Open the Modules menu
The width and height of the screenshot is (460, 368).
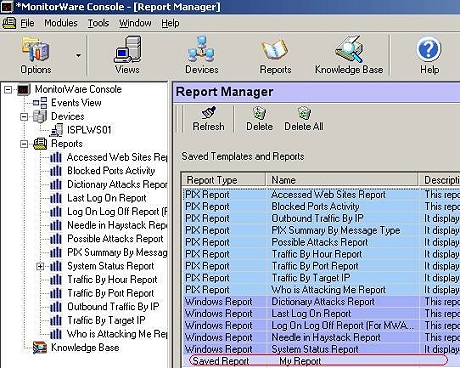pyautogui.click(x=61, y=23)
